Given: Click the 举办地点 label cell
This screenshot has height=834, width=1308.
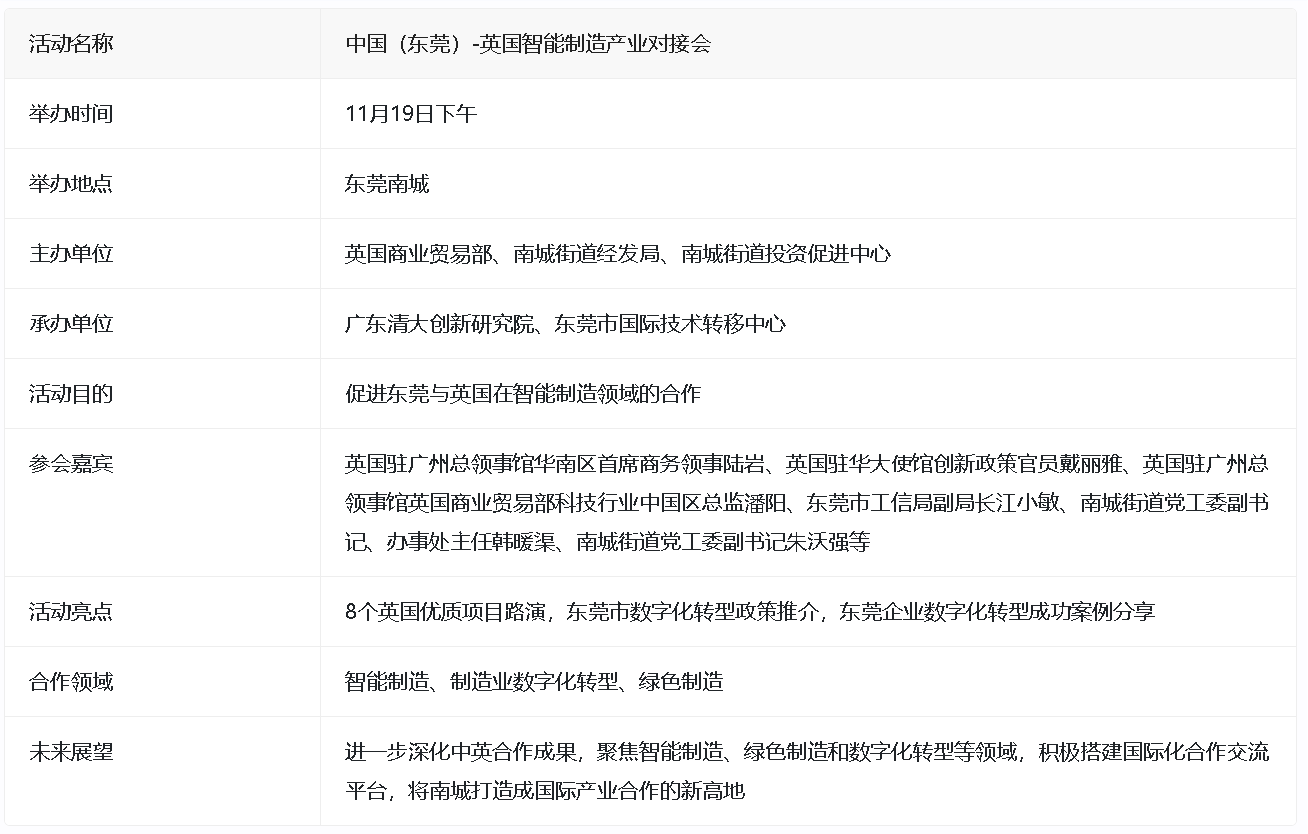Looking at the screenshot, I should coord(71,184).
